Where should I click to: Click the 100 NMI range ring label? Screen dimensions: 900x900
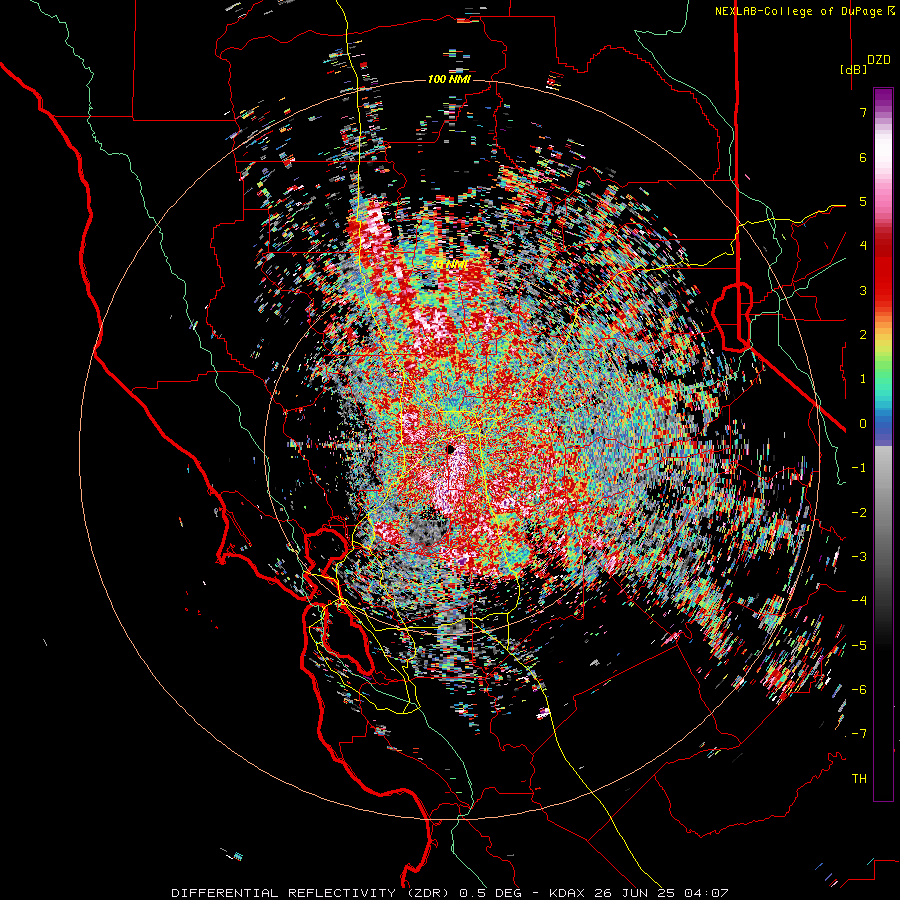point(449,79)
